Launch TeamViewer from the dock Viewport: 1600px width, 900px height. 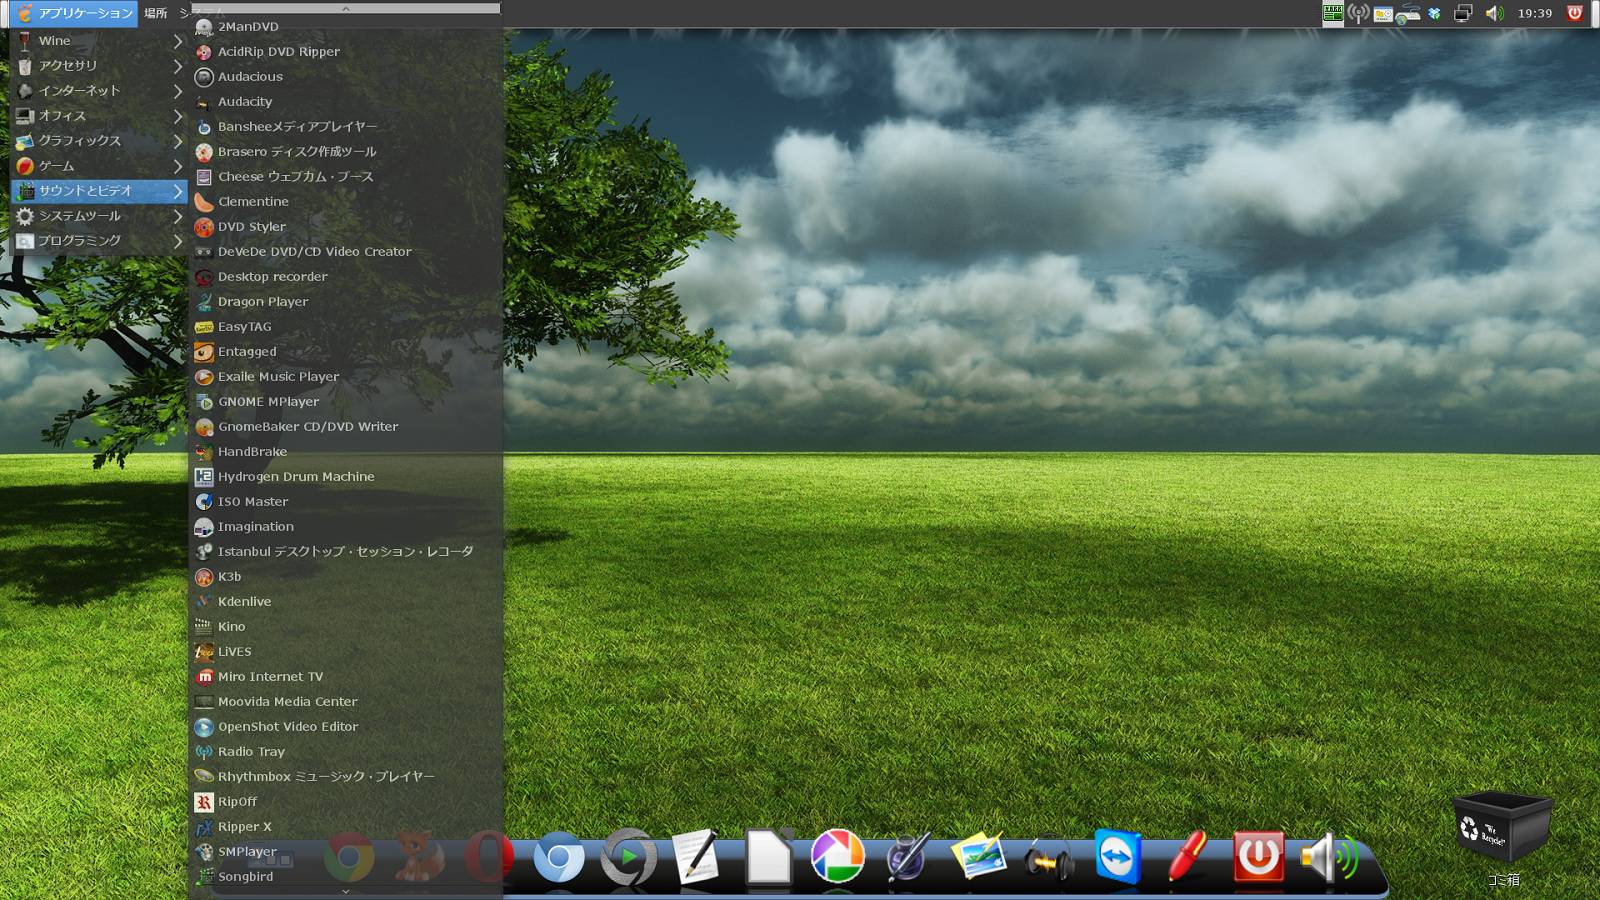pos(1117,857)
